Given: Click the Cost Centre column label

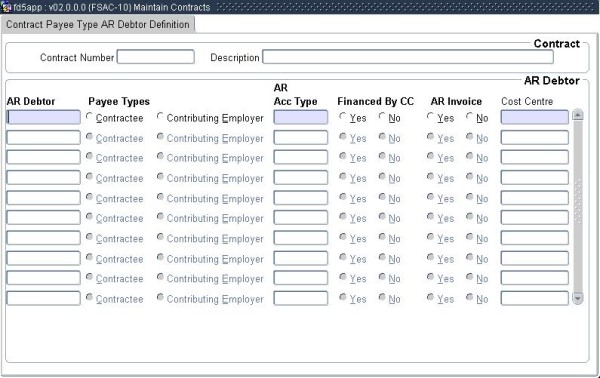Looking at the screenshot, I should pos(527,101).
